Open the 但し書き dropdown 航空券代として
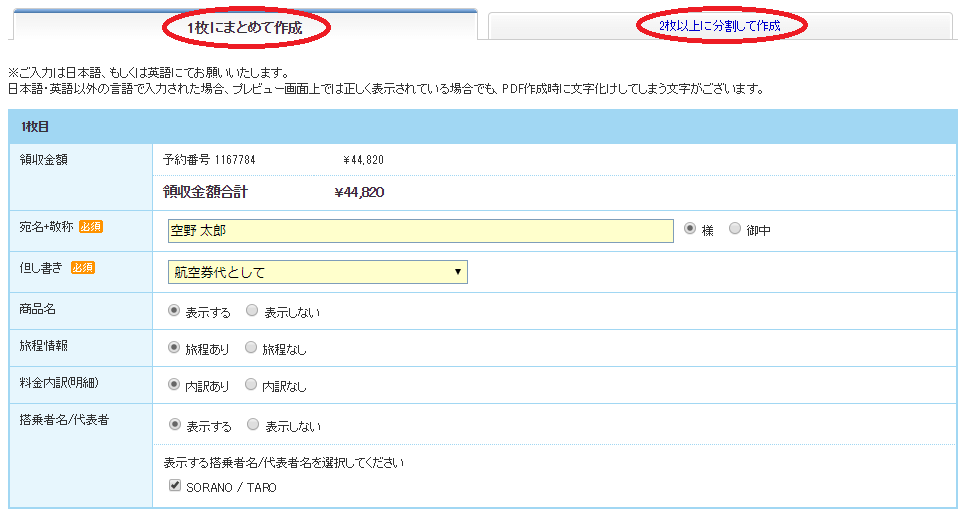Viewport: 968px width, 519px height. click(x=317, y=272)
